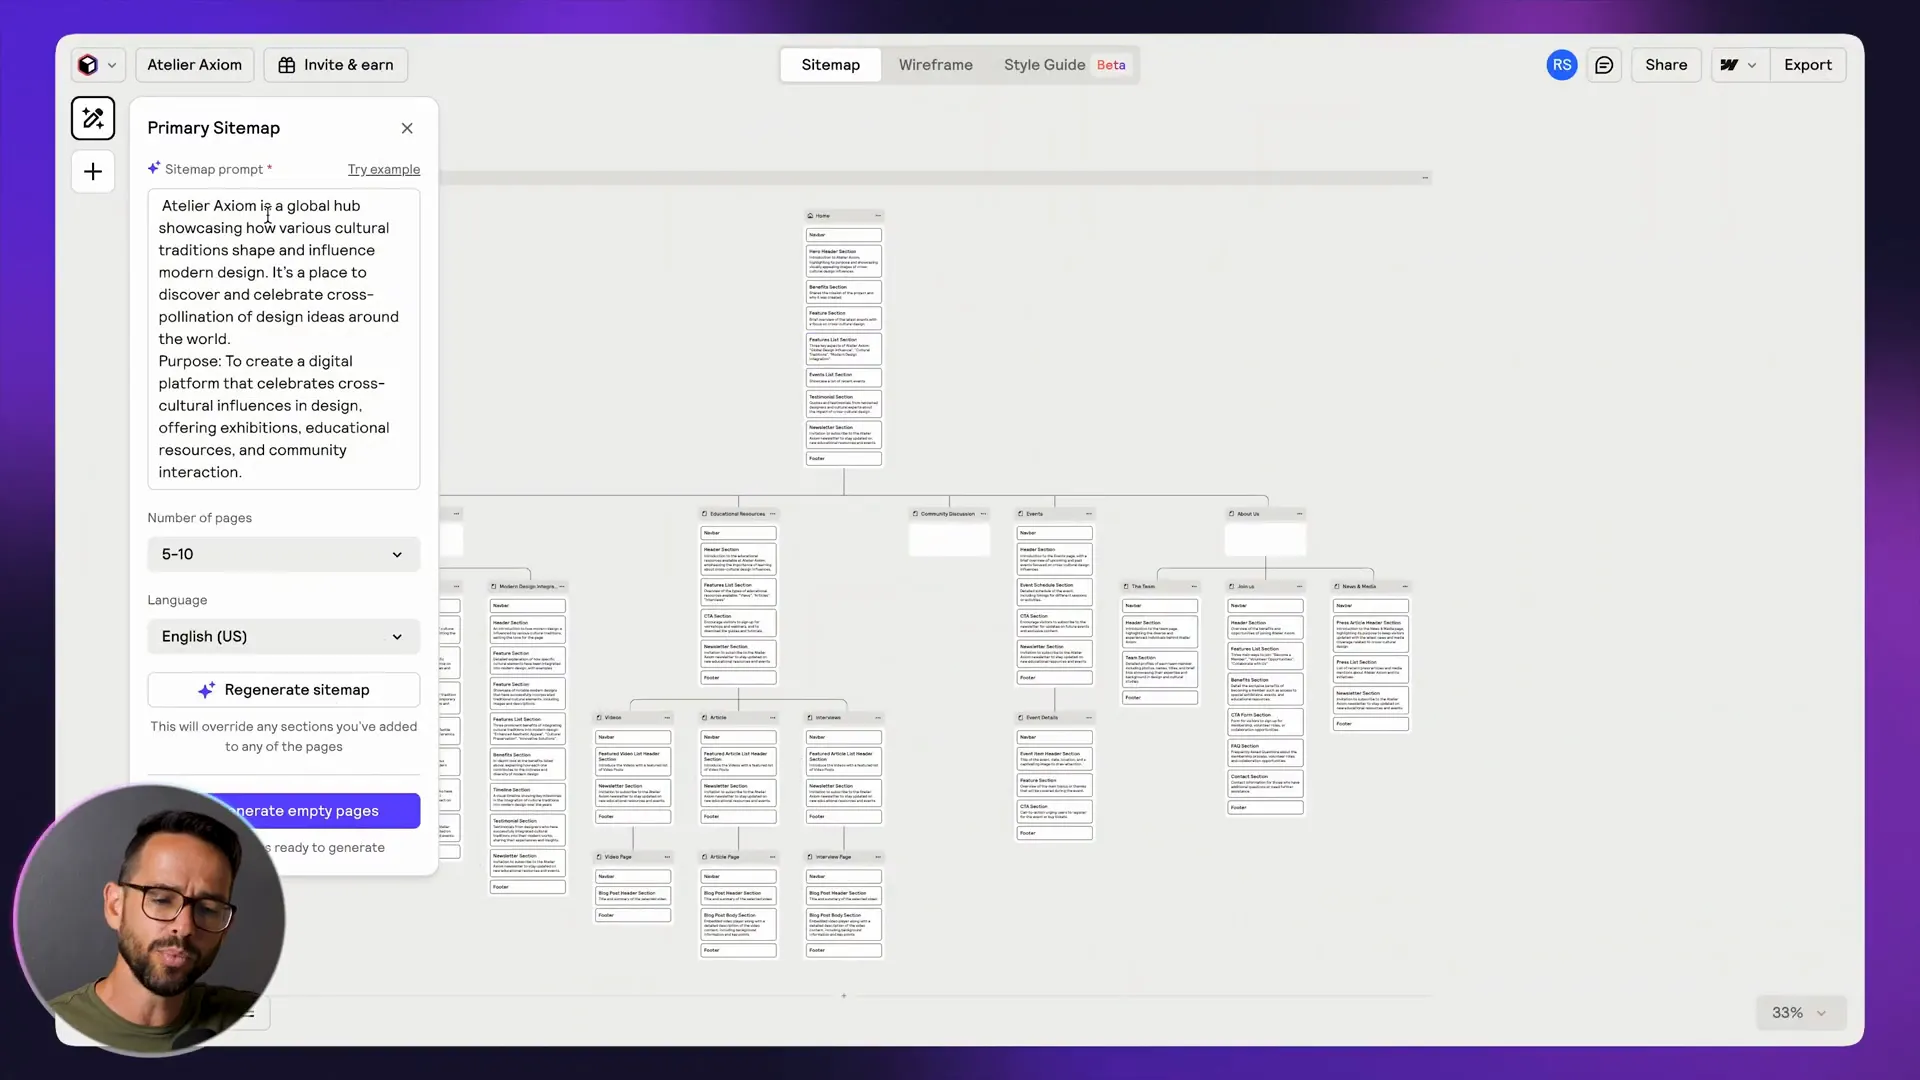Image resolution: width=1920 pixels, height=1080 pixels.
Task: Click the Share button
Action: (1666, 65)
